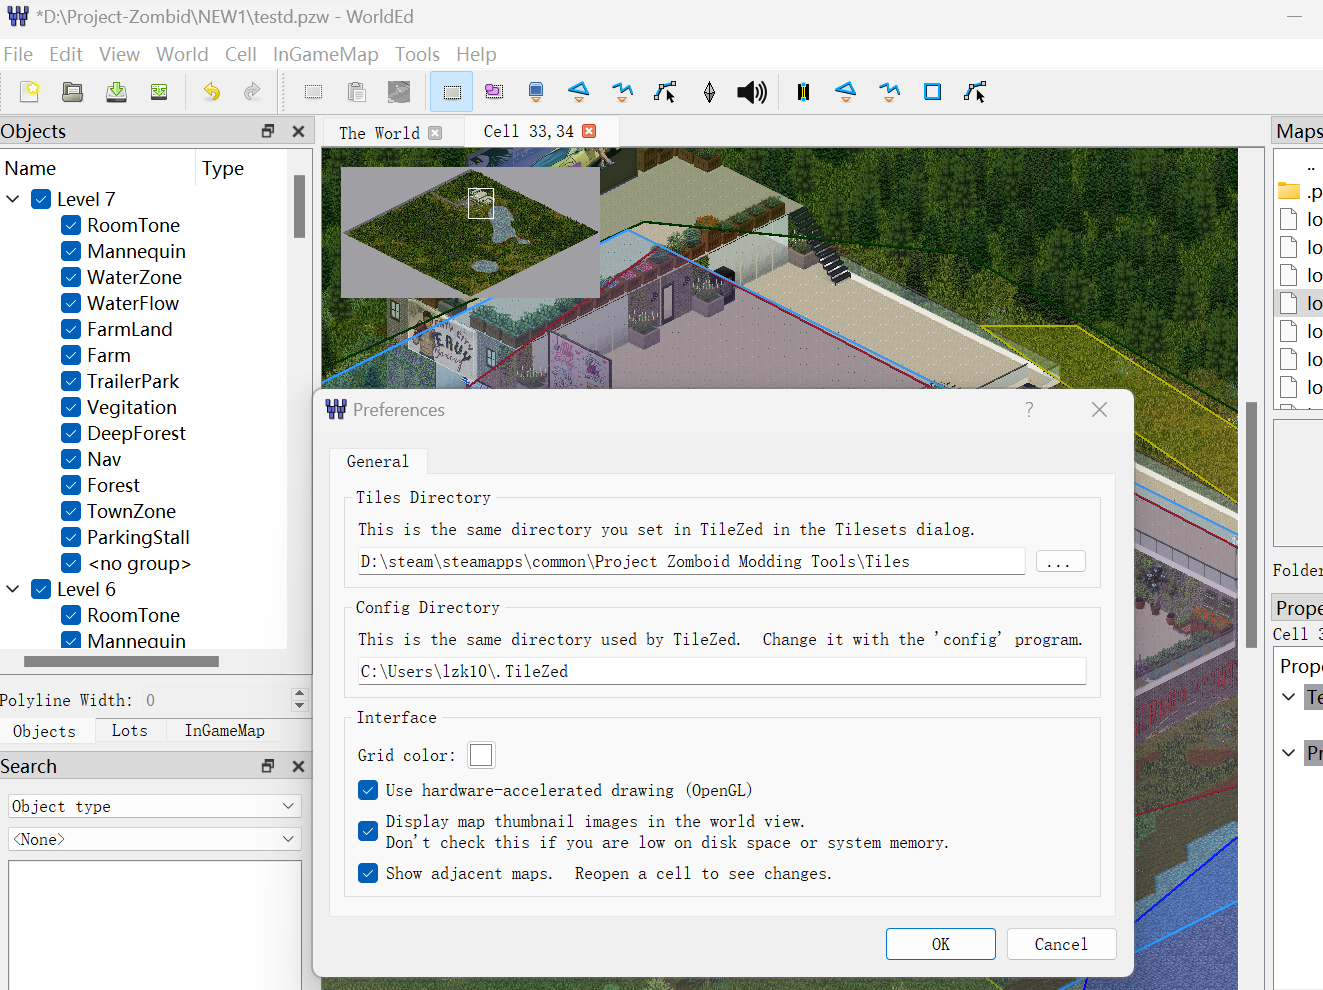Image resolution: width=1323 pixels, height=990 pixels.
Task: Click the speaker sound icon in toolbar
Action: click(752, 92)
